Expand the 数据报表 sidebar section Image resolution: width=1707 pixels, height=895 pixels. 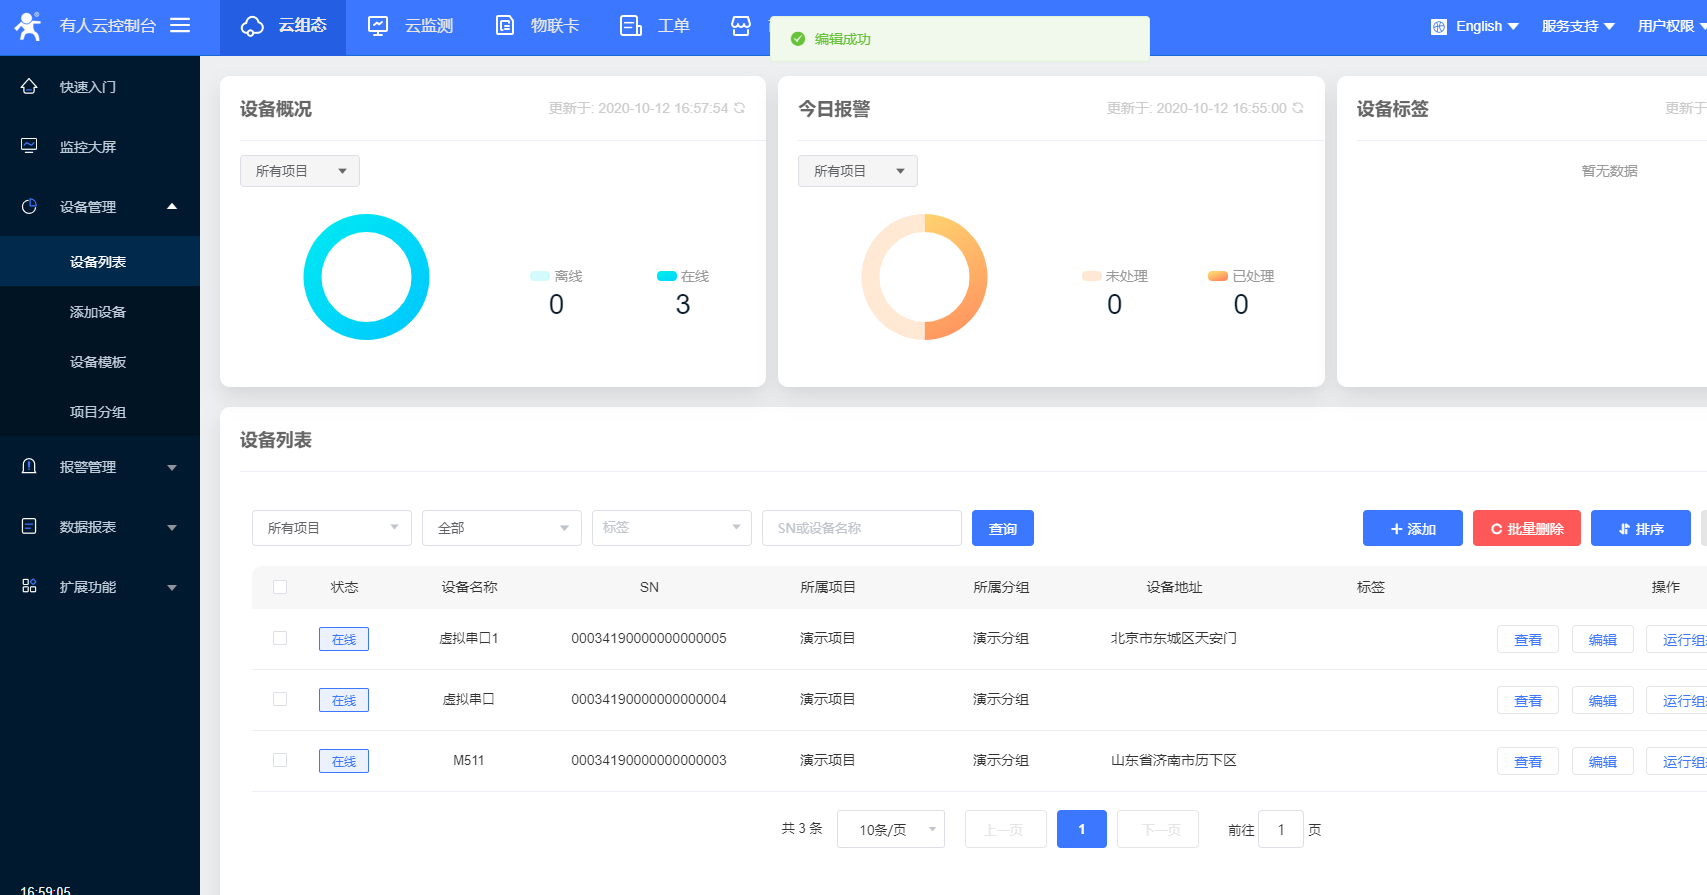[100, 527]
